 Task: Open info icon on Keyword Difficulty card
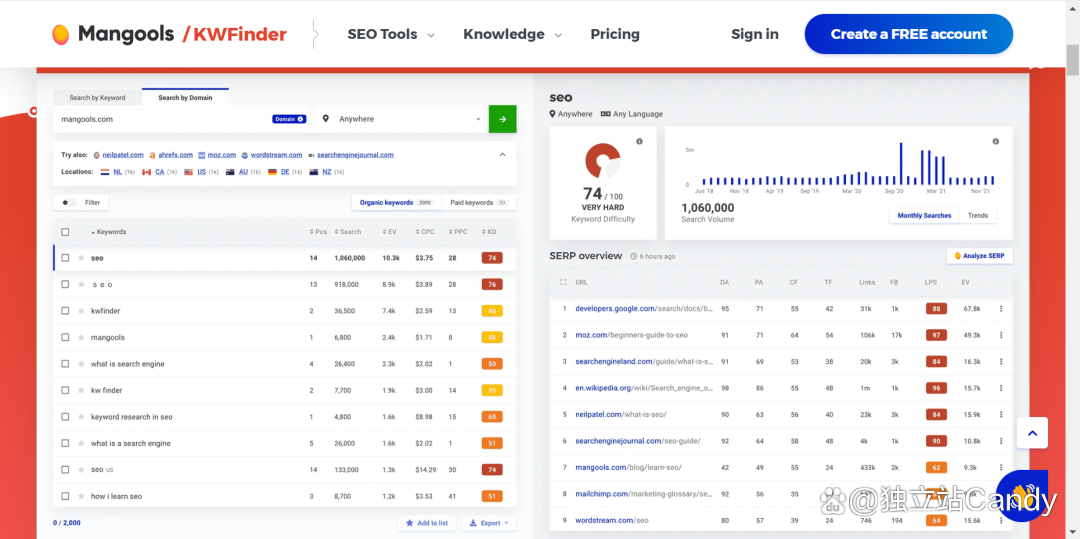tap(639, 141)
